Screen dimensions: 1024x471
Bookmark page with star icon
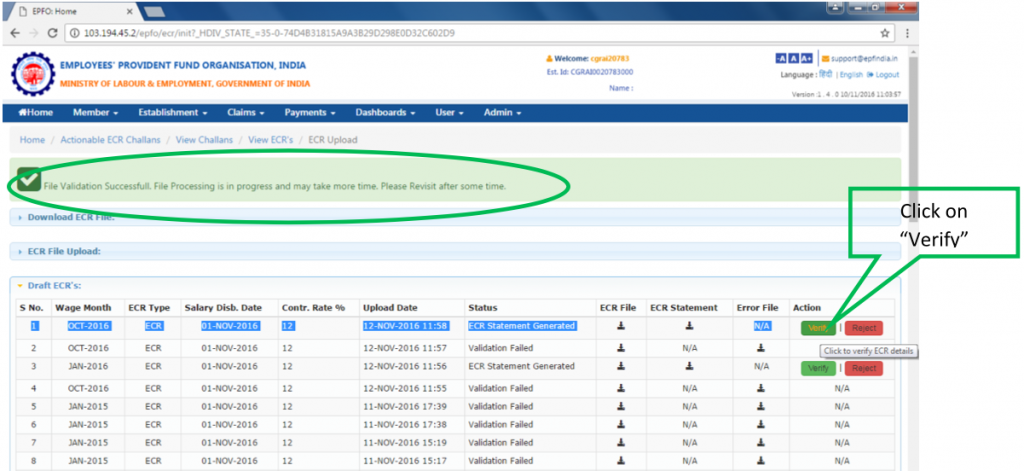point(883,33)
